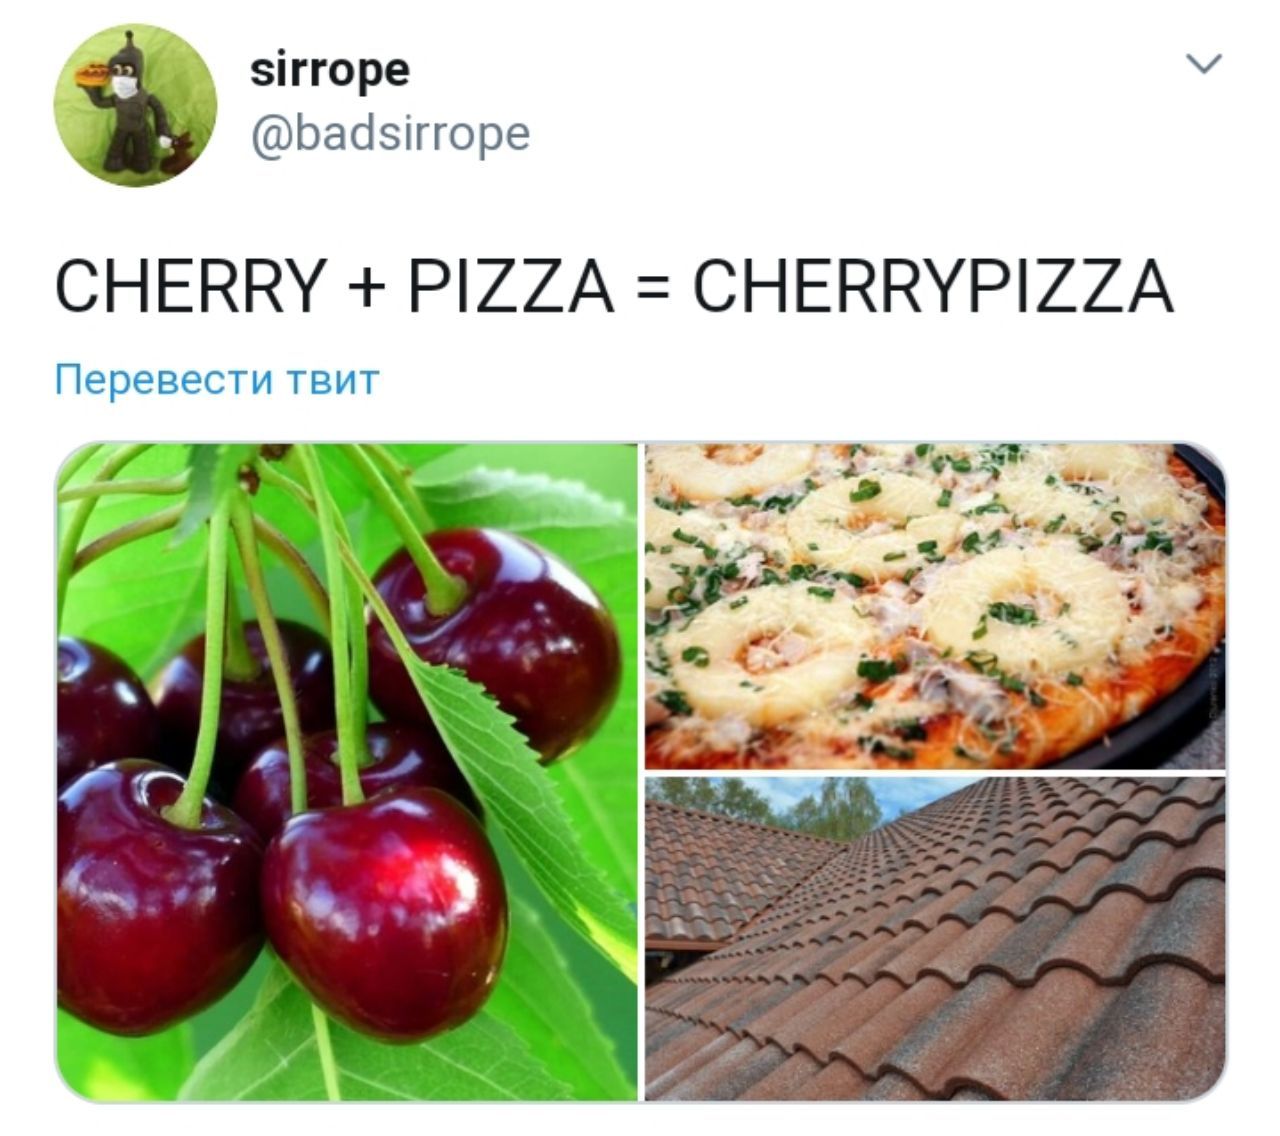Open the cherries photo on the left

(347, 772)
